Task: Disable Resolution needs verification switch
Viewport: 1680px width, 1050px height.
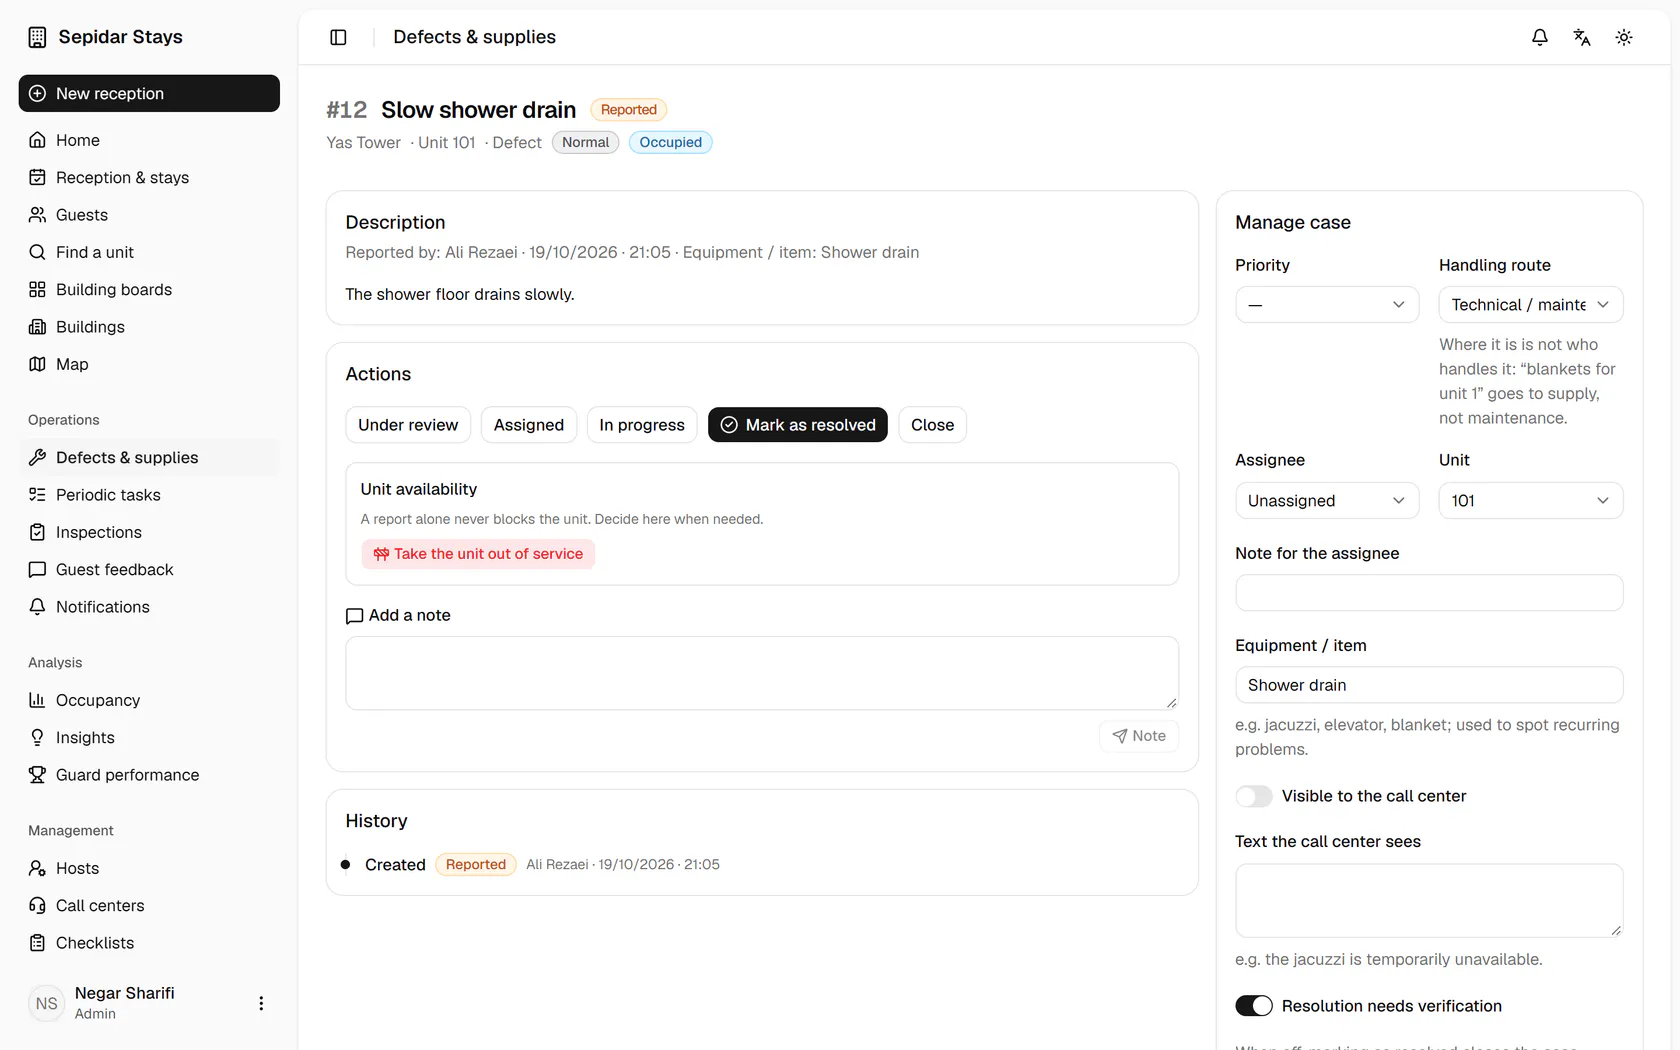Action: pos(1253,1006)
